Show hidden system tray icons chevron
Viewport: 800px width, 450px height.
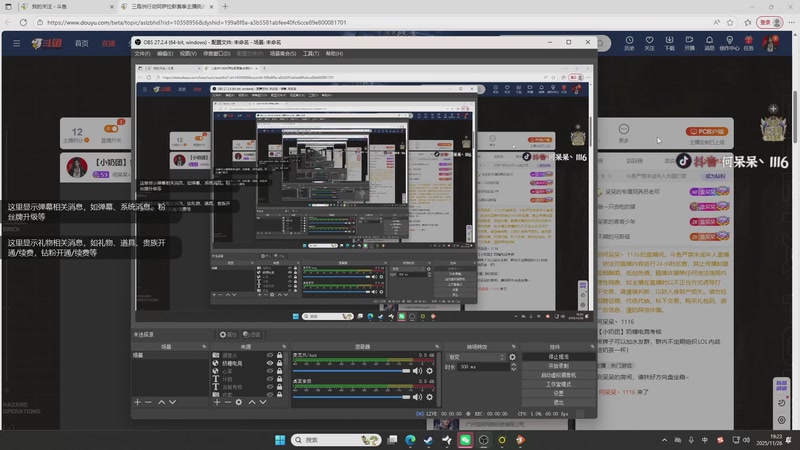pos(664,440)
